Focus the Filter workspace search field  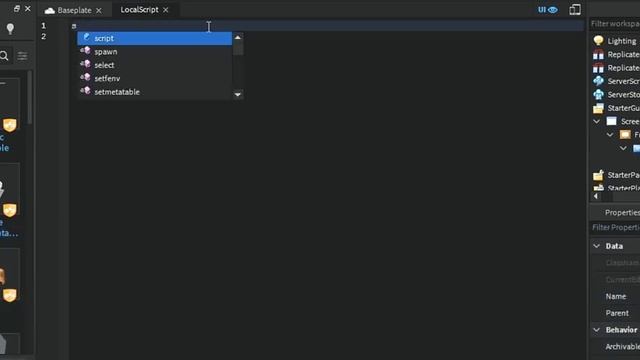(x=615, y=24)
